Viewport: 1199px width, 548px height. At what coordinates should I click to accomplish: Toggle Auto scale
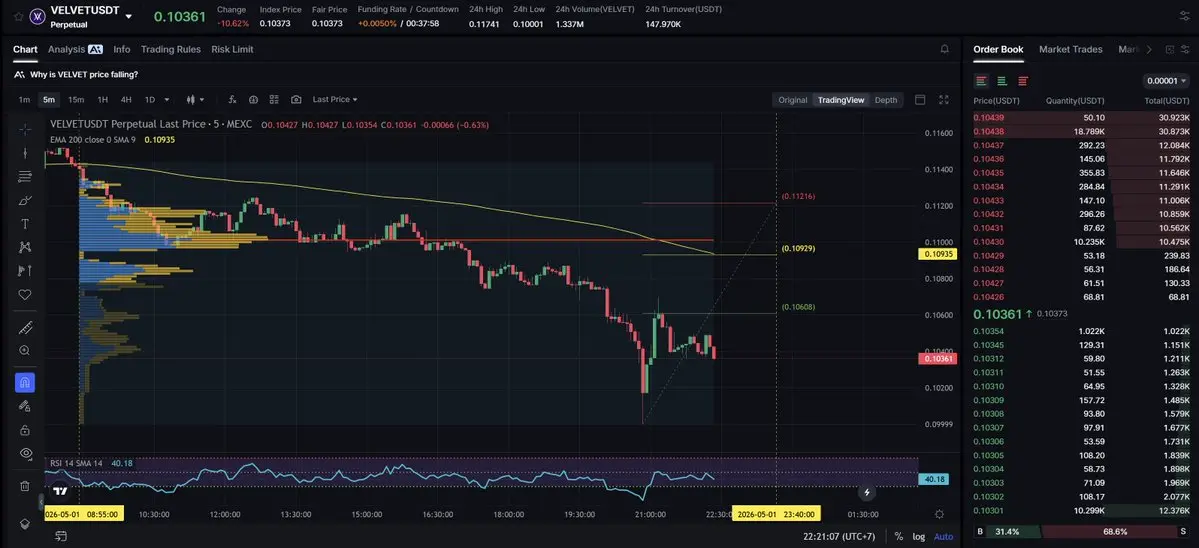[944, 537]
